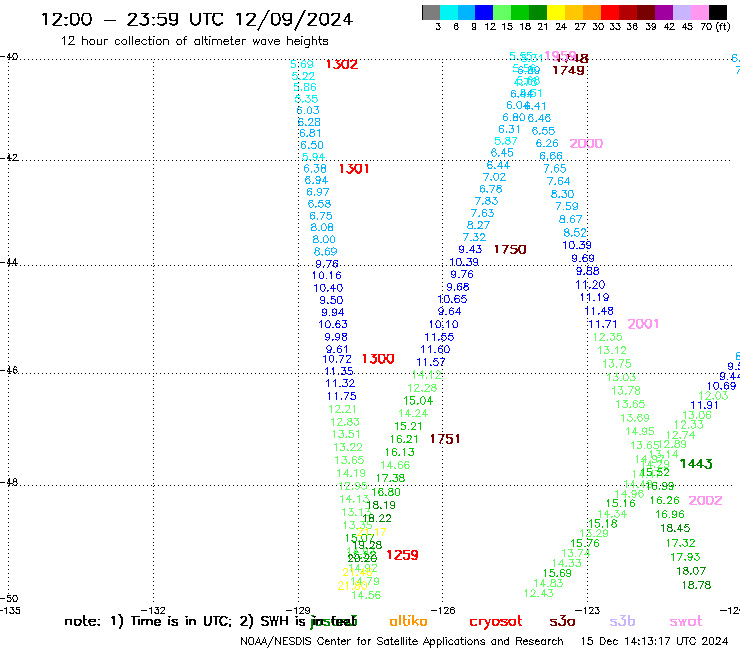Click the plot title '12:00 – 23:59 UTC 12/09/2024'
740x650 pixels.
[197, 19]
